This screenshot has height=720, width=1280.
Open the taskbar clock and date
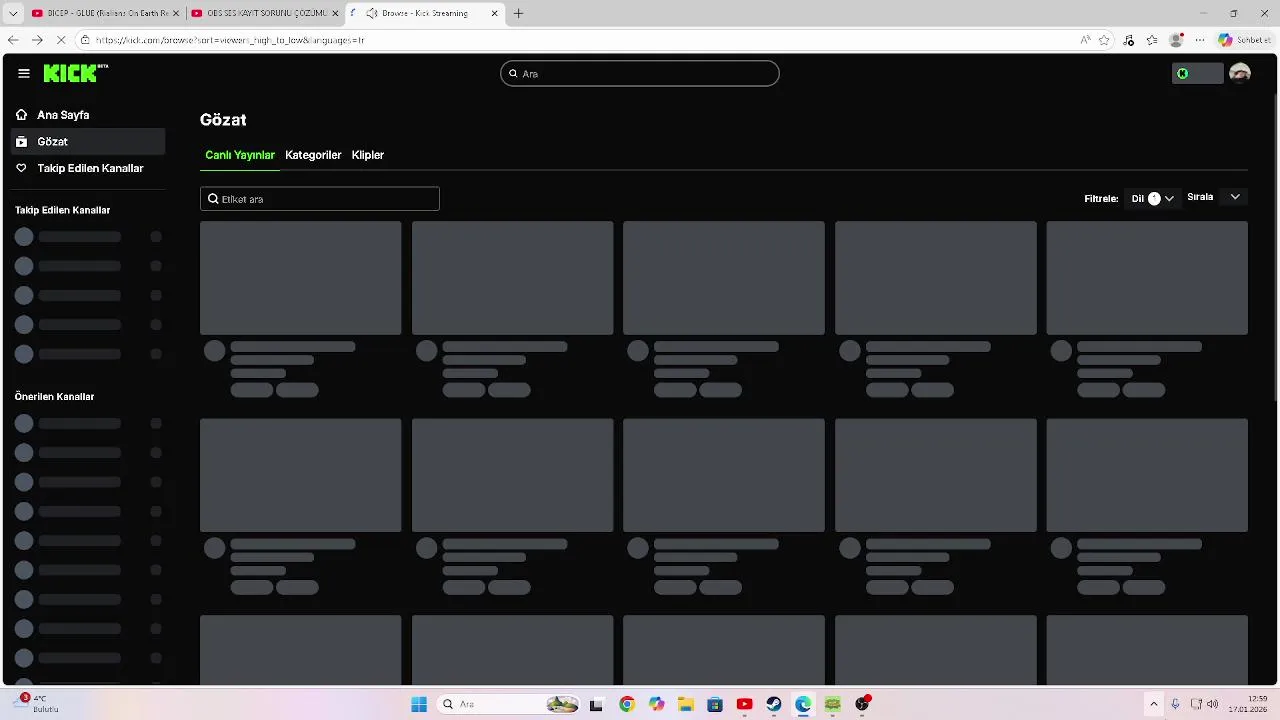click(x=1250, y=704)
